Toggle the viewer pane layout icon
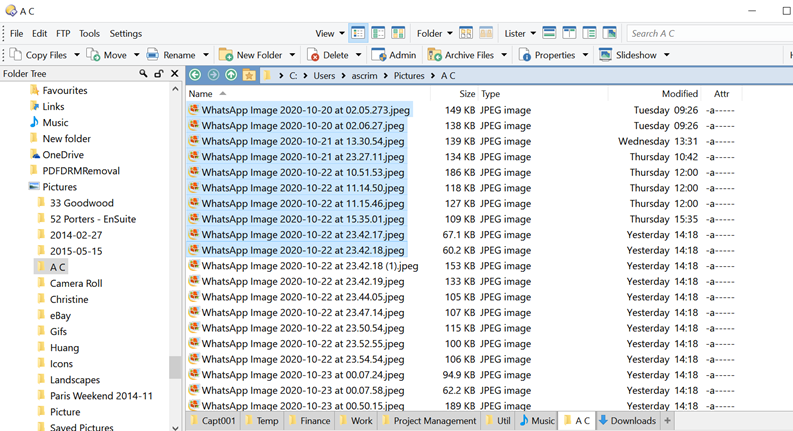 (x=610, y=33)
